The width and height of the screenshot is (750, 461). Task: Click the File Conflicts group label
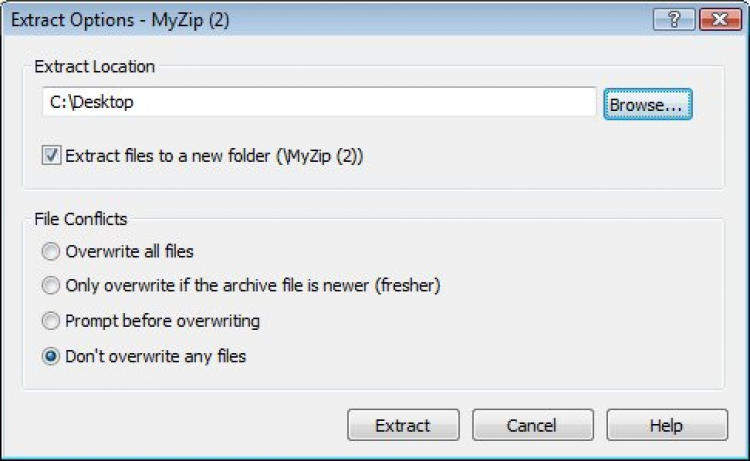click(81, 219)
